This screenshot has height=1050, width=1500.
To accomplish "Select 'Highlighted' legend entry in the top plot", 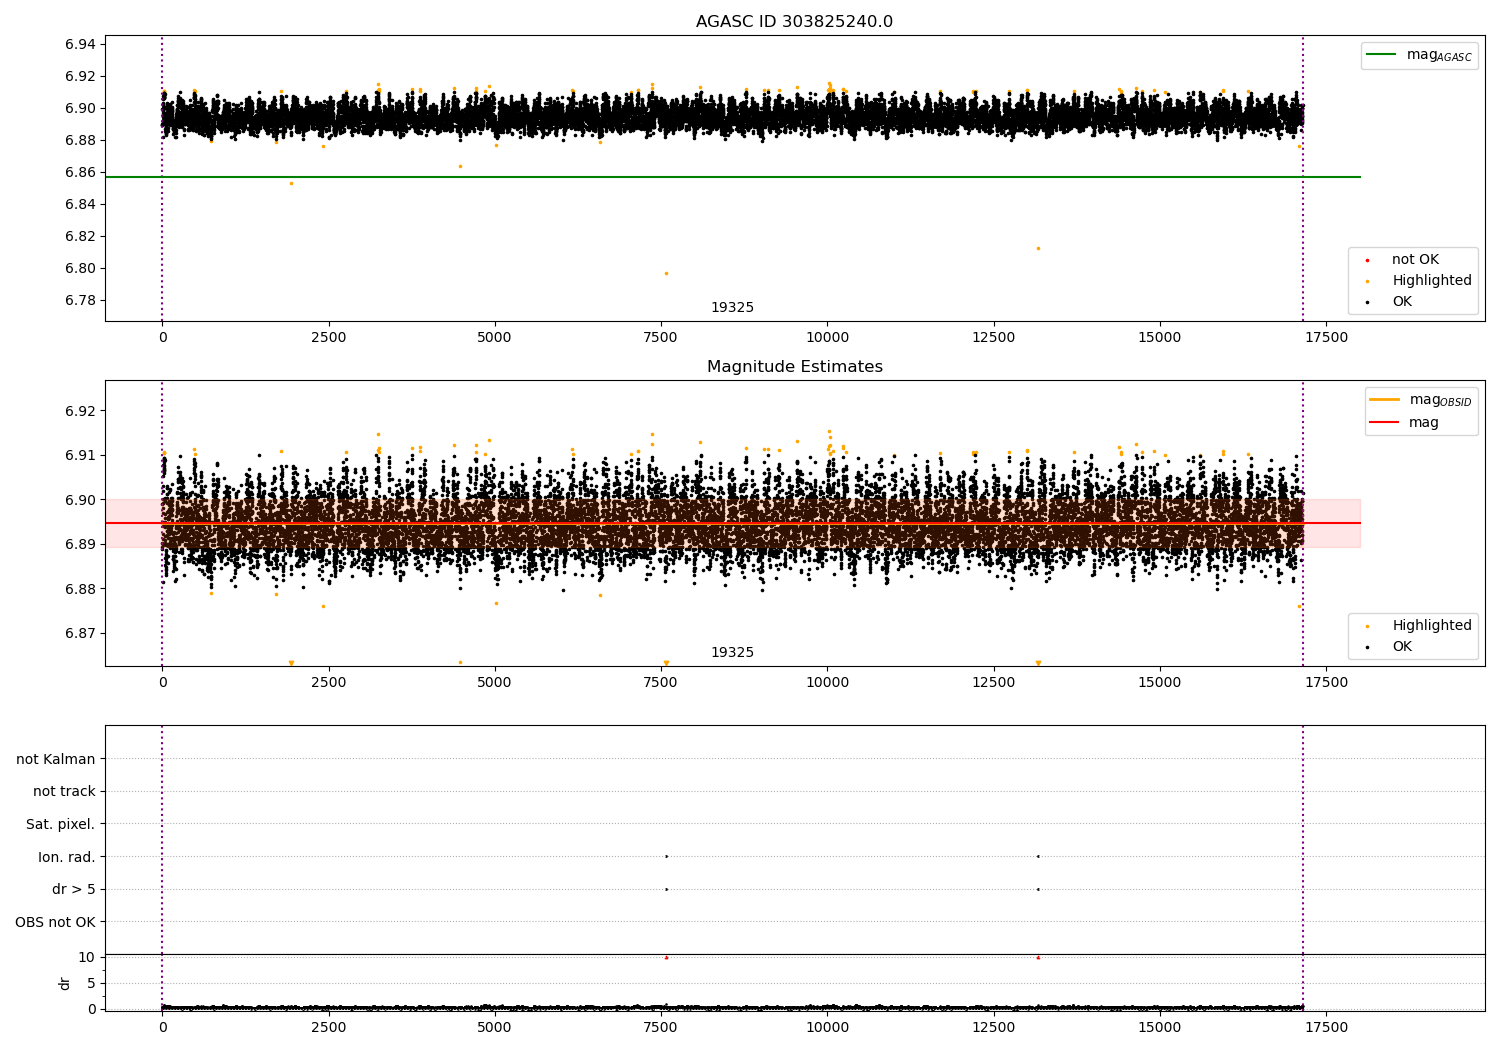I will (1431, 281).
